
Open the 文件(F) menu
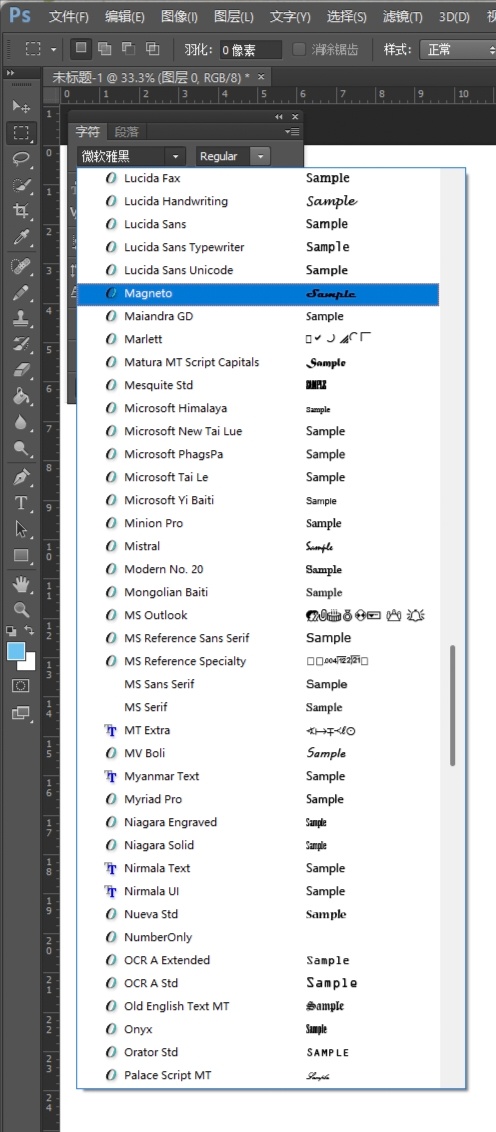click(69, 17)
